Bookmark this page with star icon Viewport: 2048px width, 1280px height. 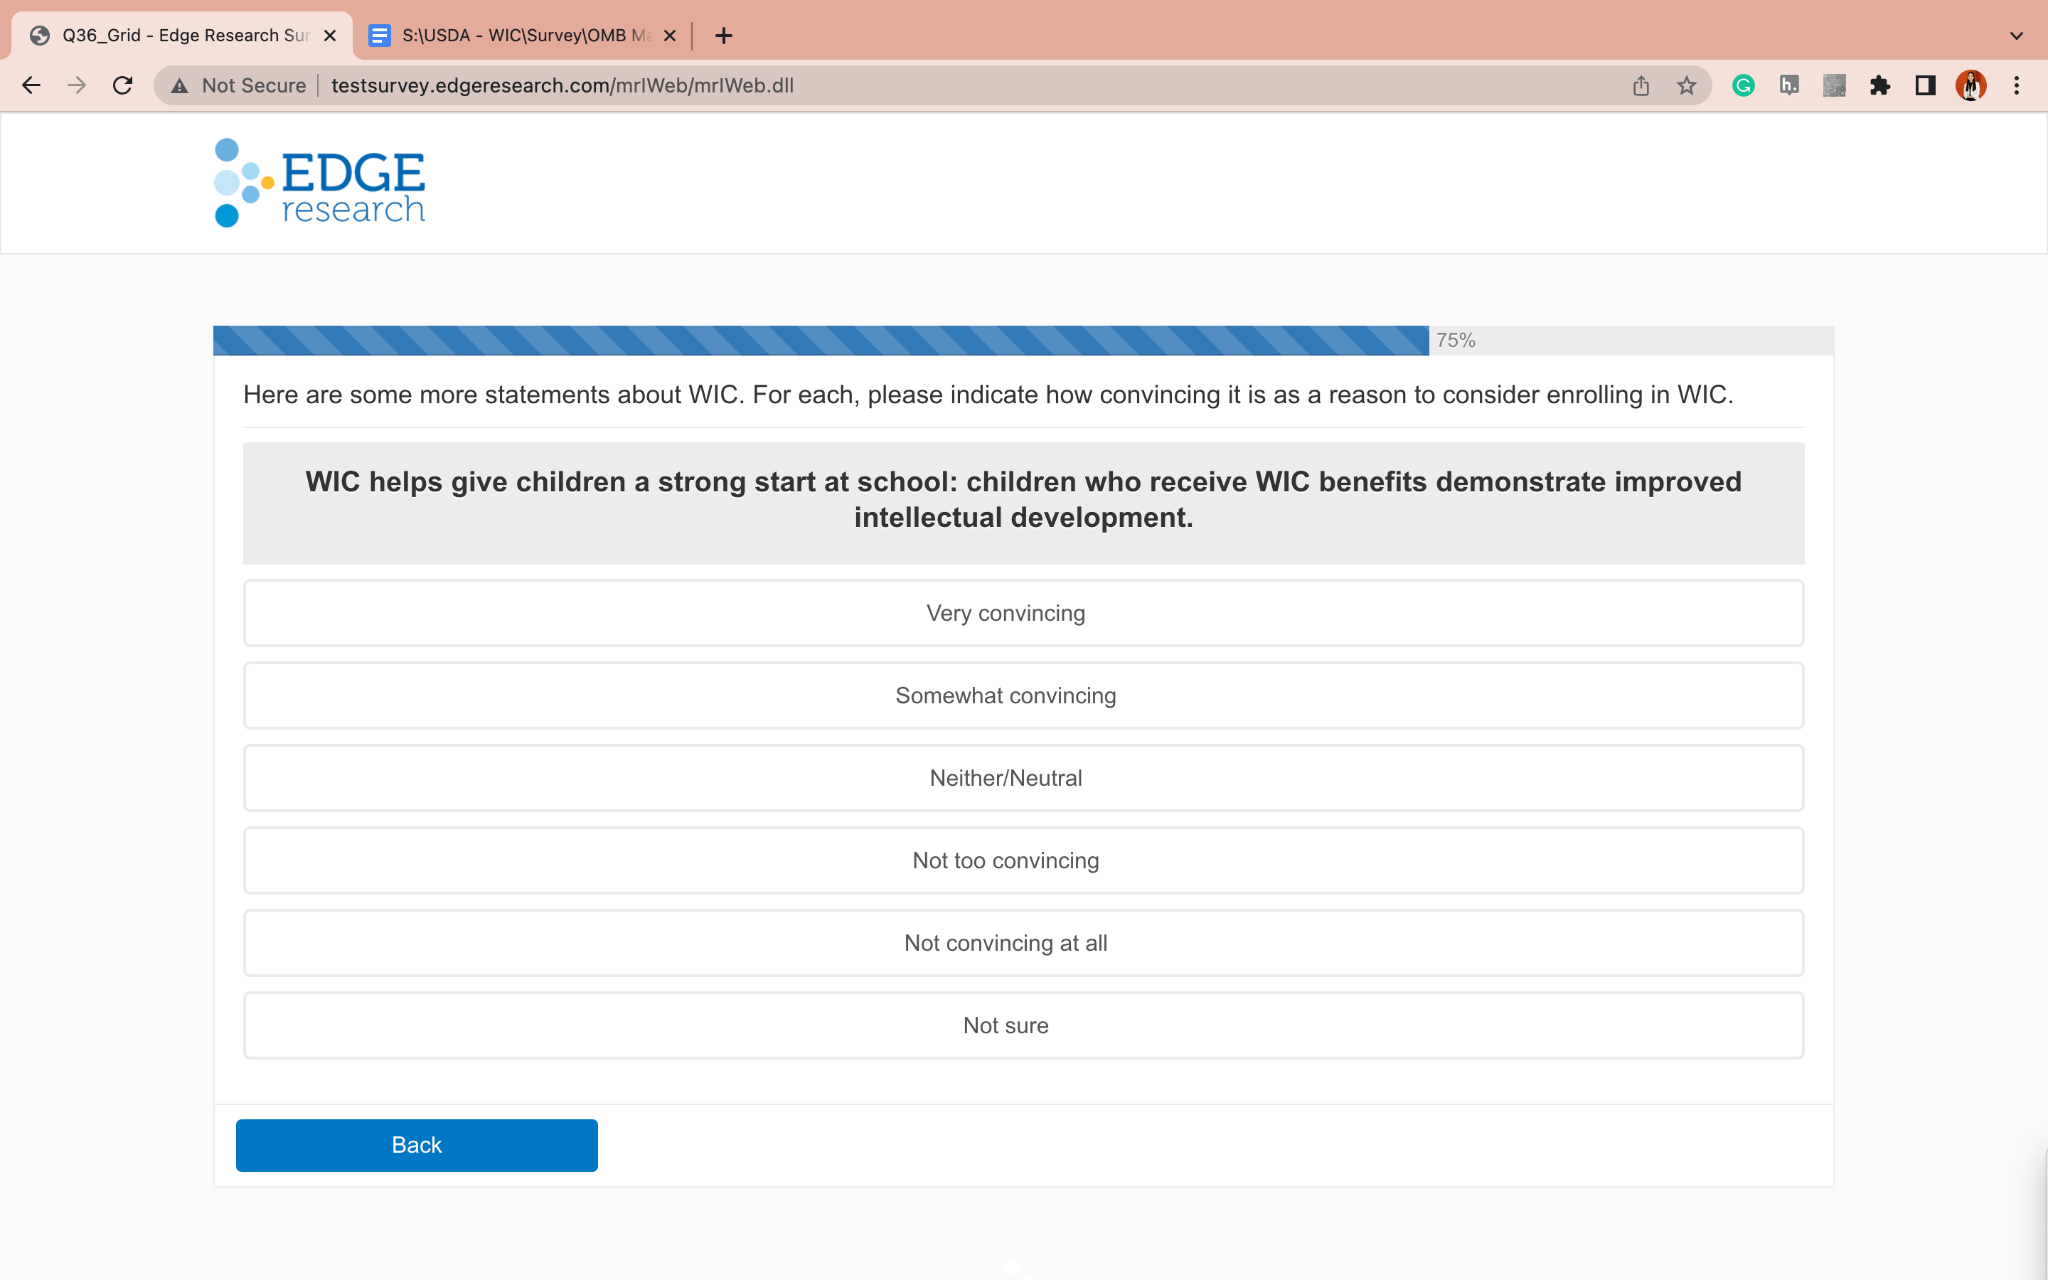(x=1687, y=86)
